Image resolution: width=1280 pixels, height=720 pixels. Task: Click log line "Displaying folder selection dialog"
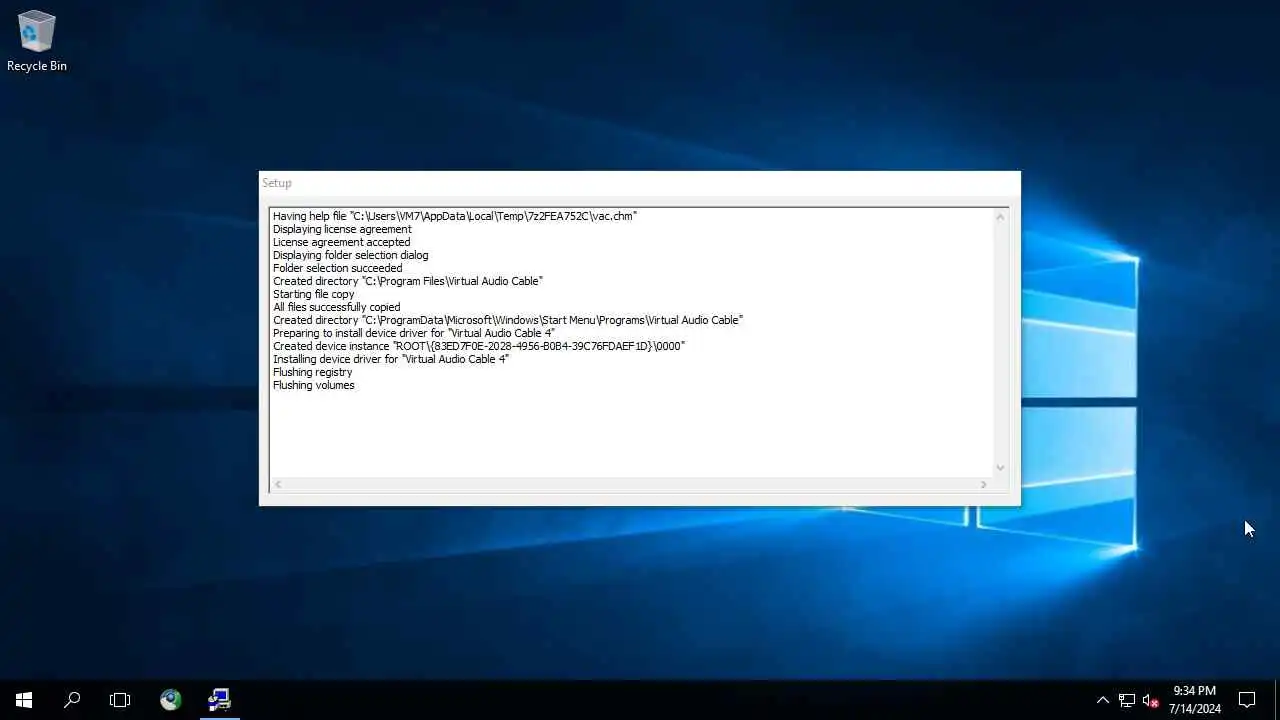pyautogui.click(x=350, y=255)
